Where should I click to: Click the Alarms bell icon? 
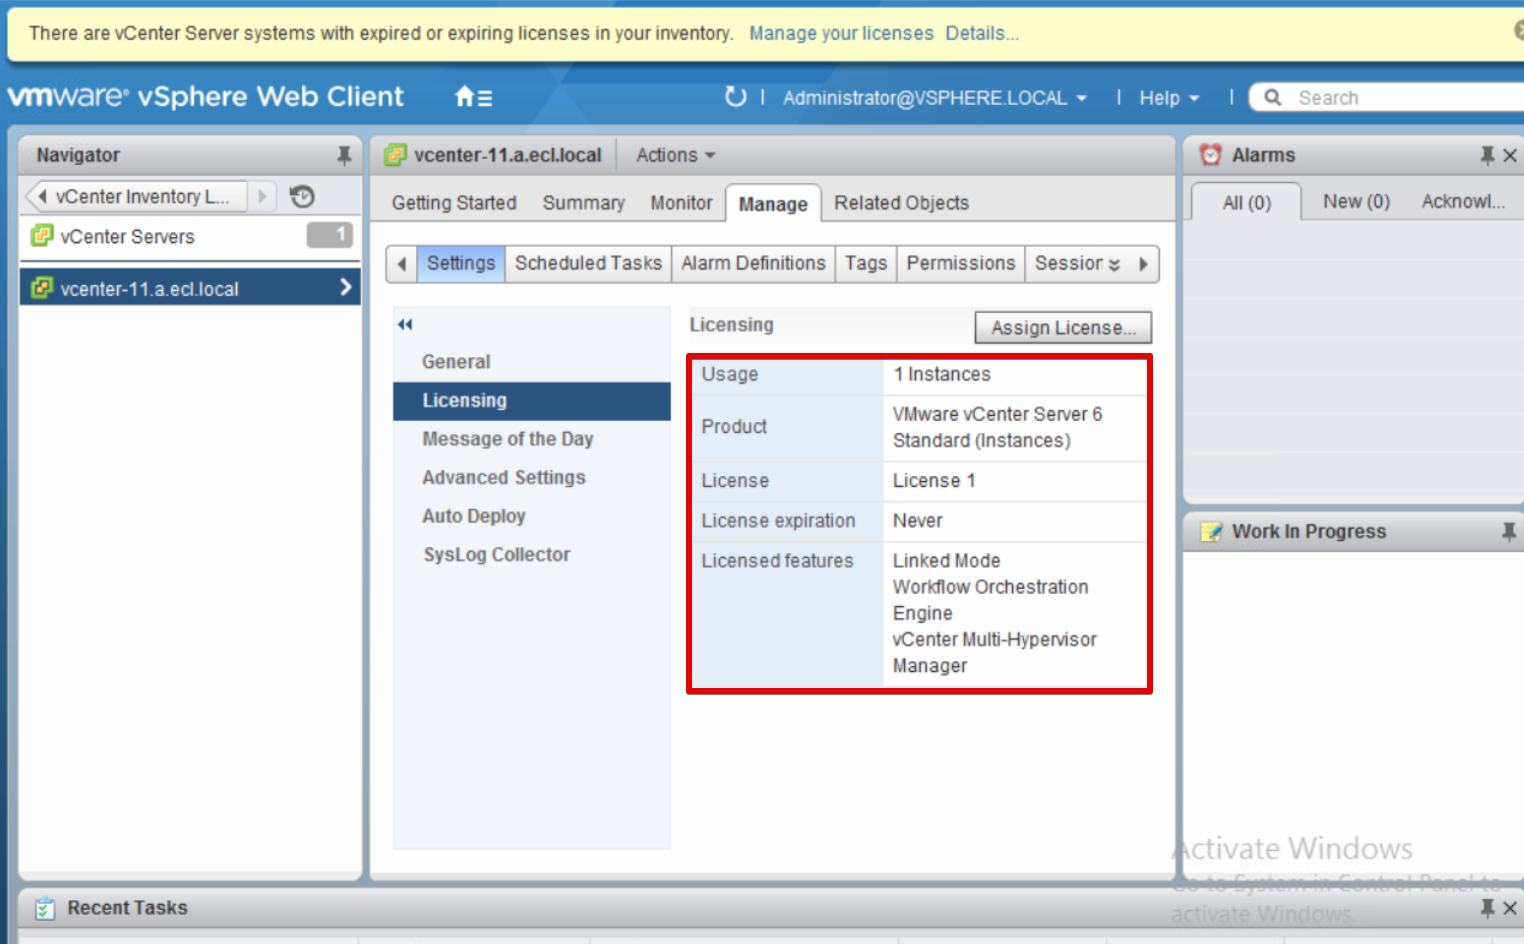[x=1211, y=155]
